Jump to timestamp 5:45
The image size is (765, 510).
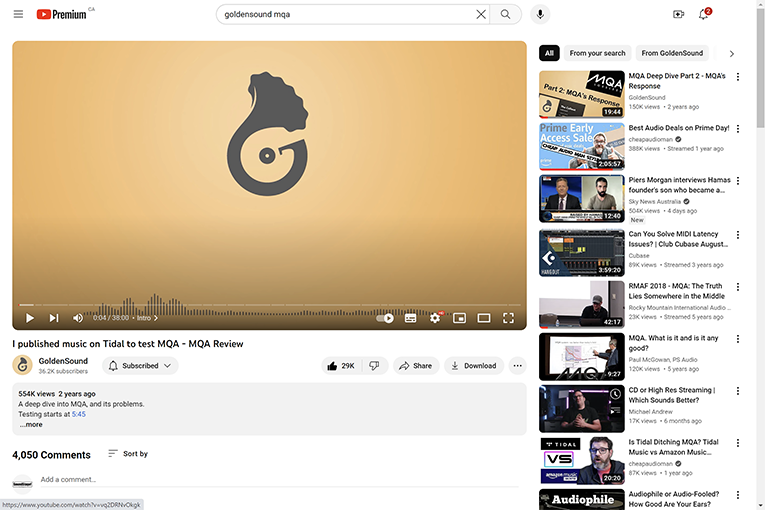[x=79, y=414]
